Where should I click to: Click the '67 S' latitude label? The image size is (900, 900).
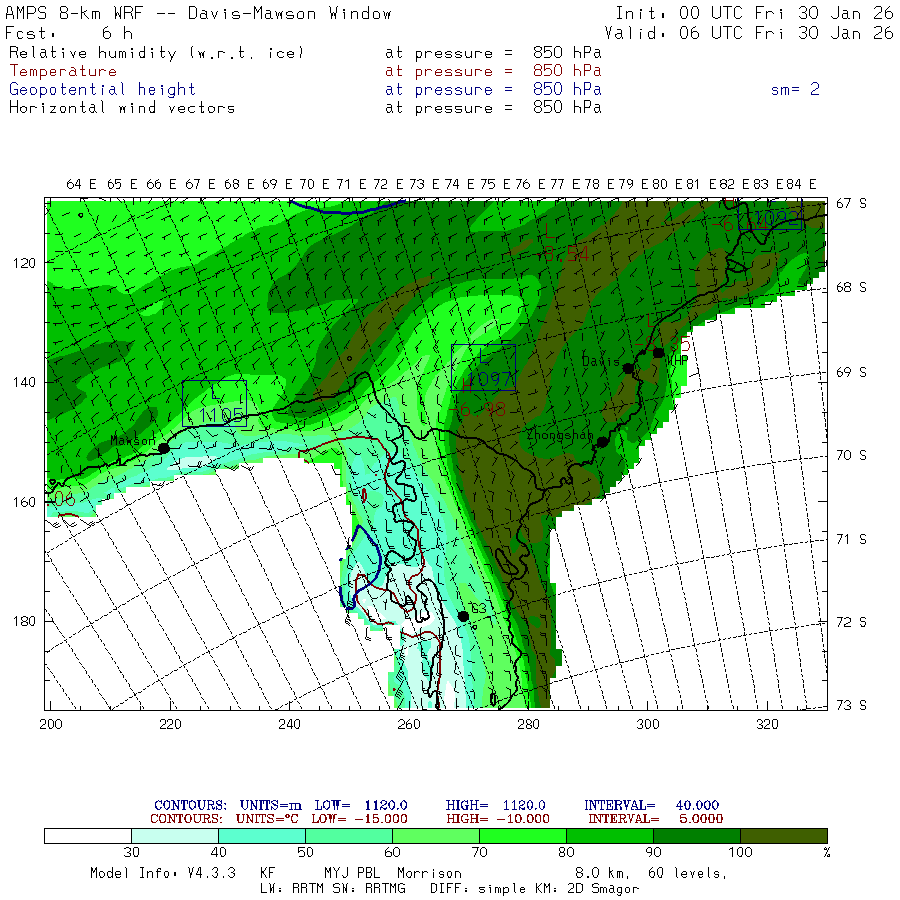point(851,203)
